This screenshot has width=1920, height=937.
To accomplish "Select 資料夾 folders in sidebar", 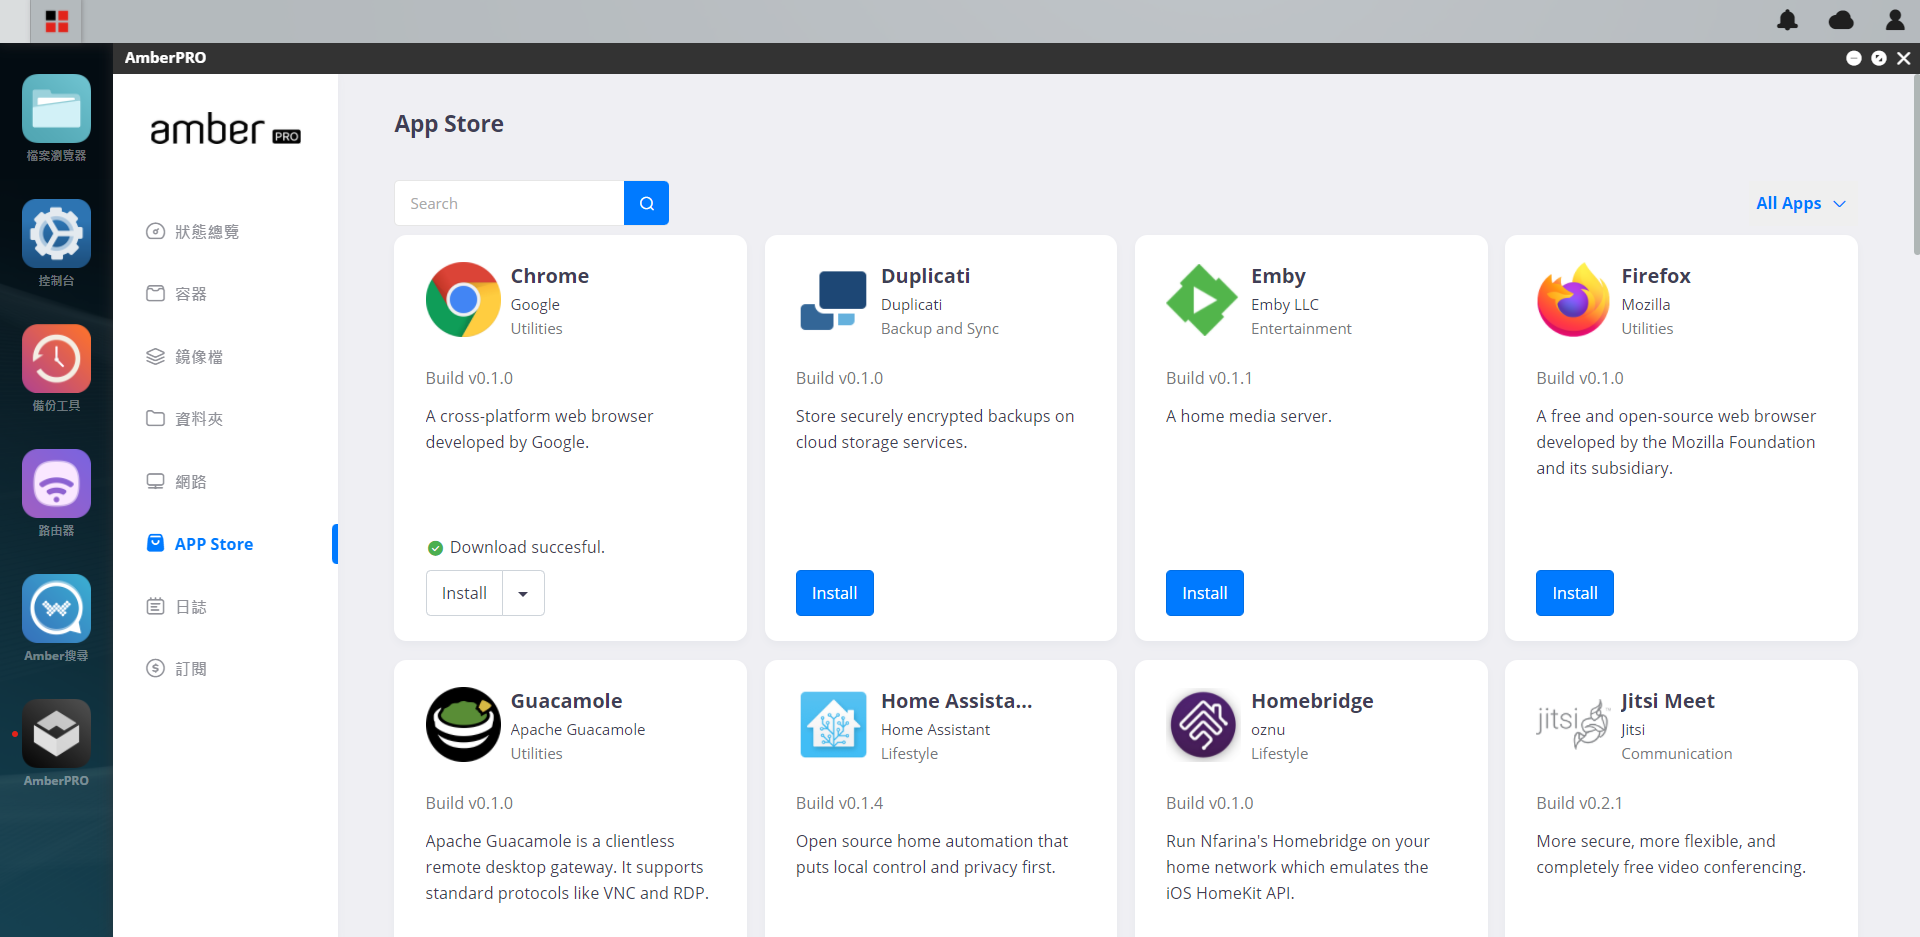I will [x=185, y=419].
